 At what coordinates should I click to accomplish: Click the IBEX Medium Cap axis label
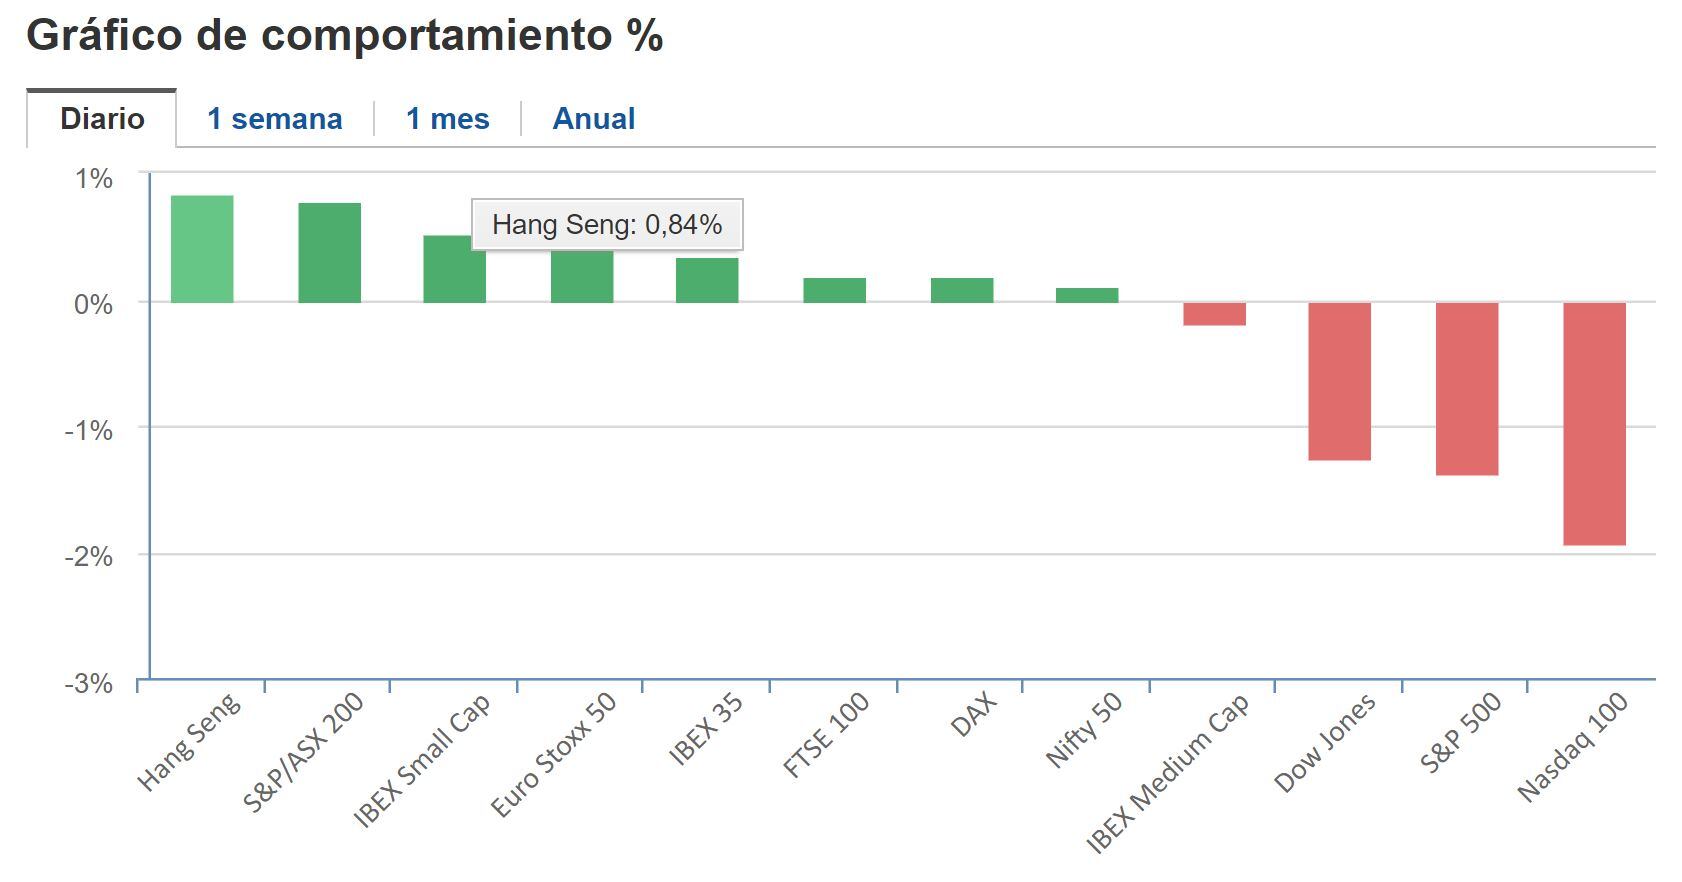[1168, 774]
